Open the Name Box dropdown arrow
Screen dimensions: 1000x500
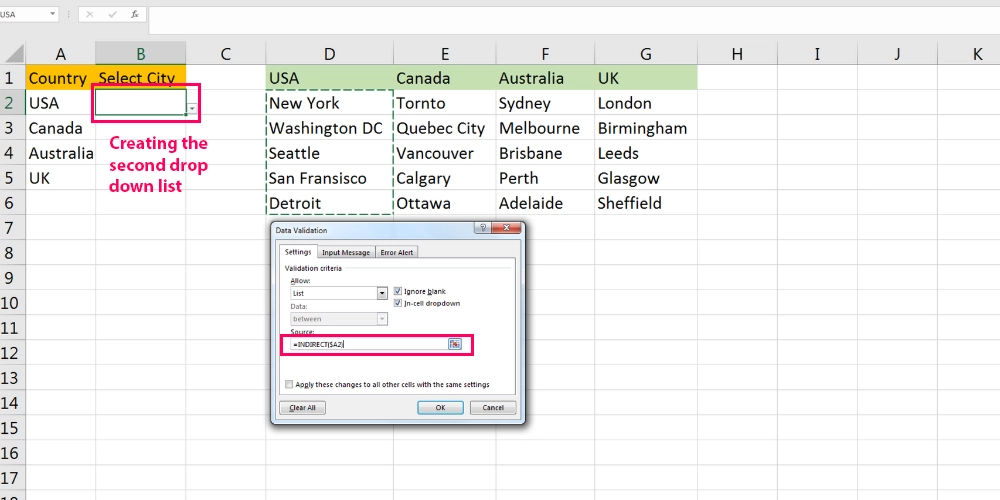(x=51, y=15)
